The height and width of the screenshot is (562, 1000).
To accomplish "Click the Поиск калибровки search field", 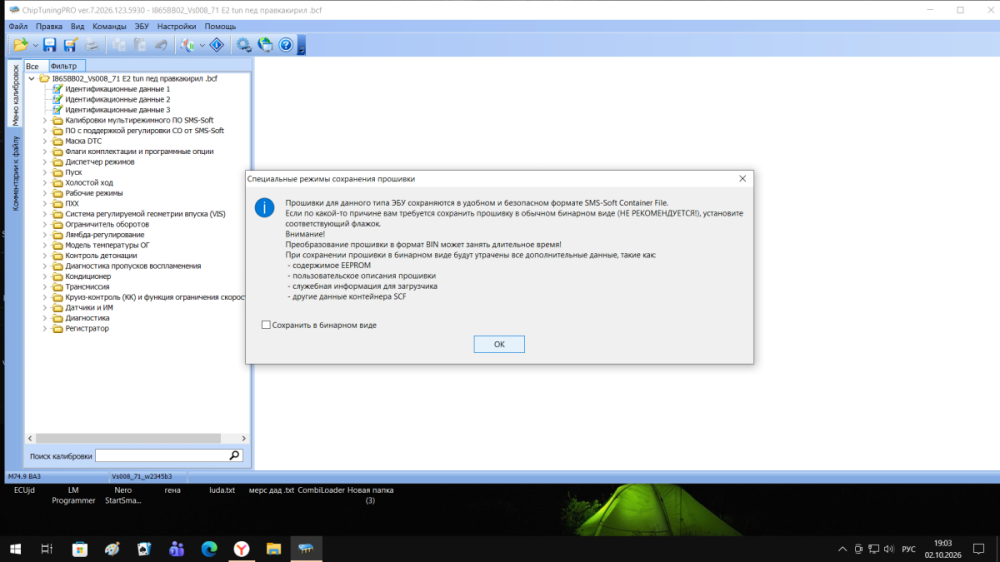I will [x=161, y=455].
